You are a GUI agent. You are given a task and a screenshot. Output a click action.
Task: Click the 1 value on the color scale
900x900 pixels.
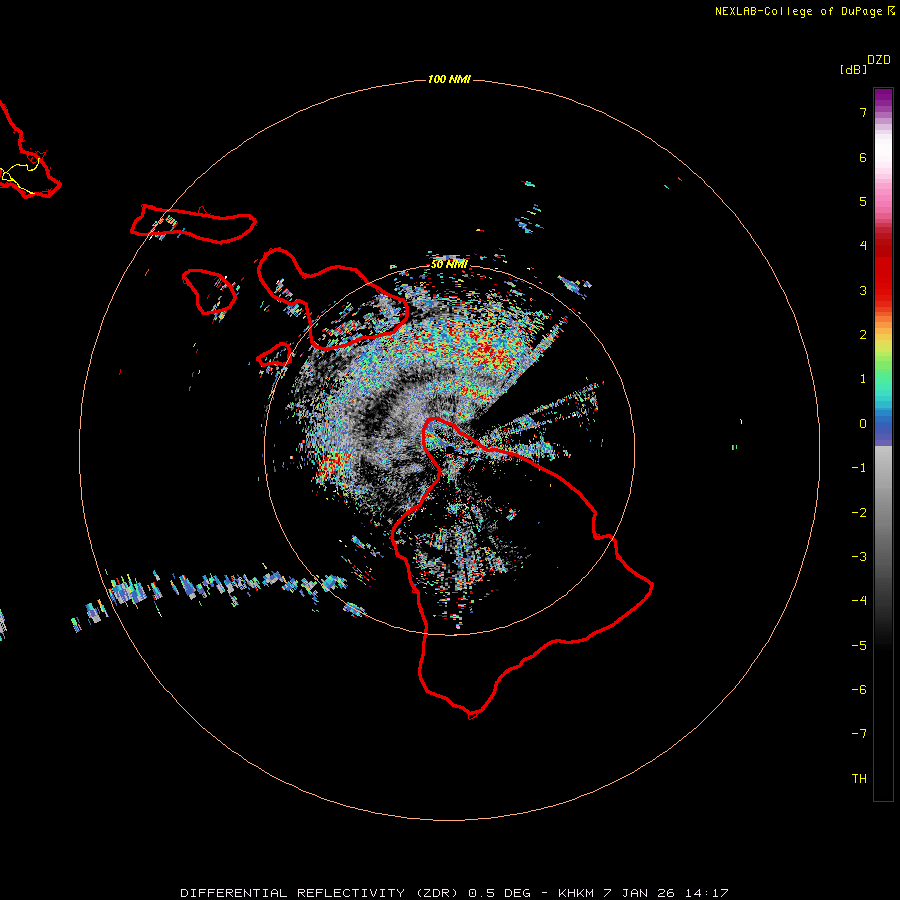863,379
